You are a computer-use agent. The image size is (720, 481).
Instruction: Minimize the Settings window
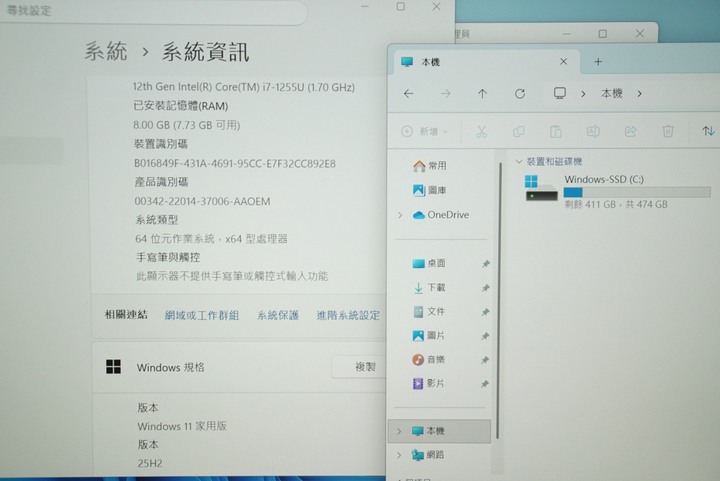point(365,6)
